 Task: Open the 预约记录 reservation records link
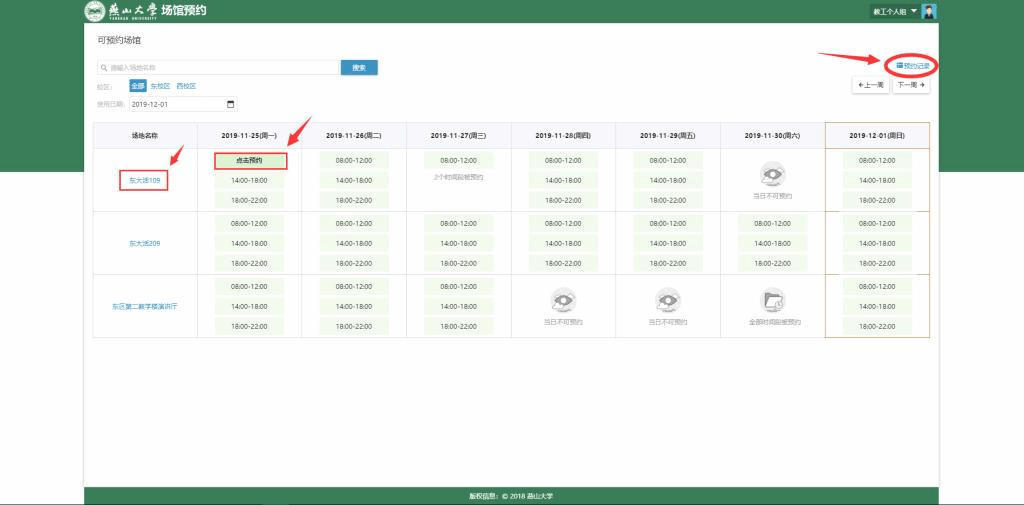click(x=913, y=65)
